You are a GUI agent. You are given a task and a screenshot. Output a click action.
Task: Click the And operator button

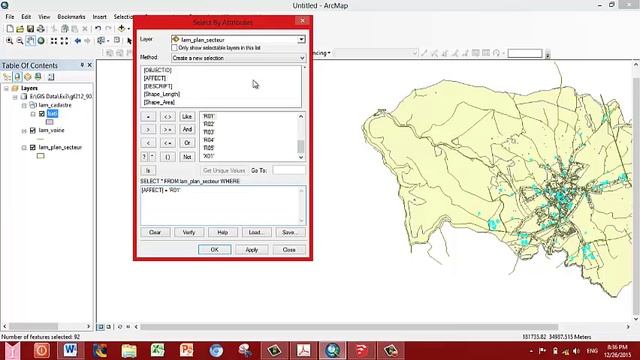click(187, 129)
